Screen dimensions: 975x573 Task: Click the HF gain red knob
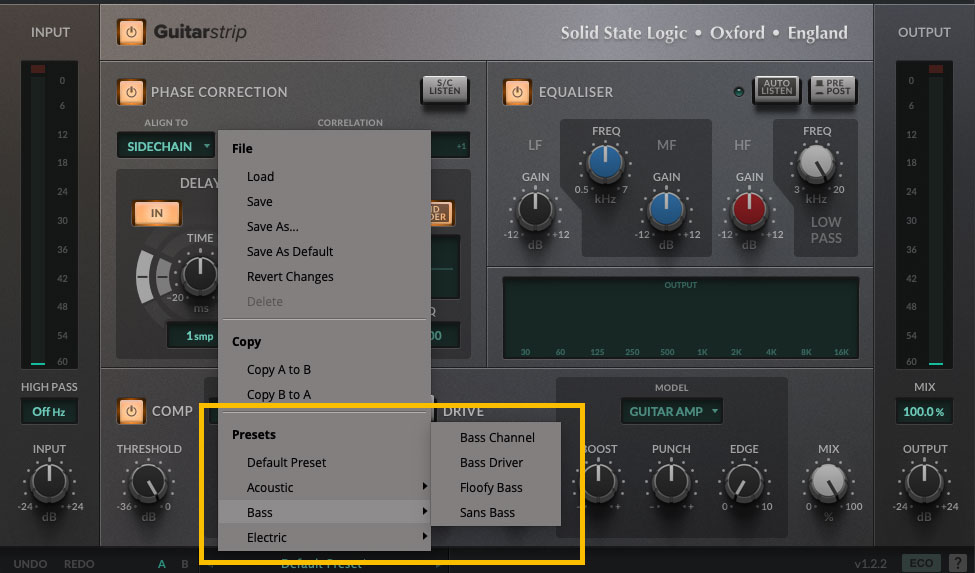(749, 209)
